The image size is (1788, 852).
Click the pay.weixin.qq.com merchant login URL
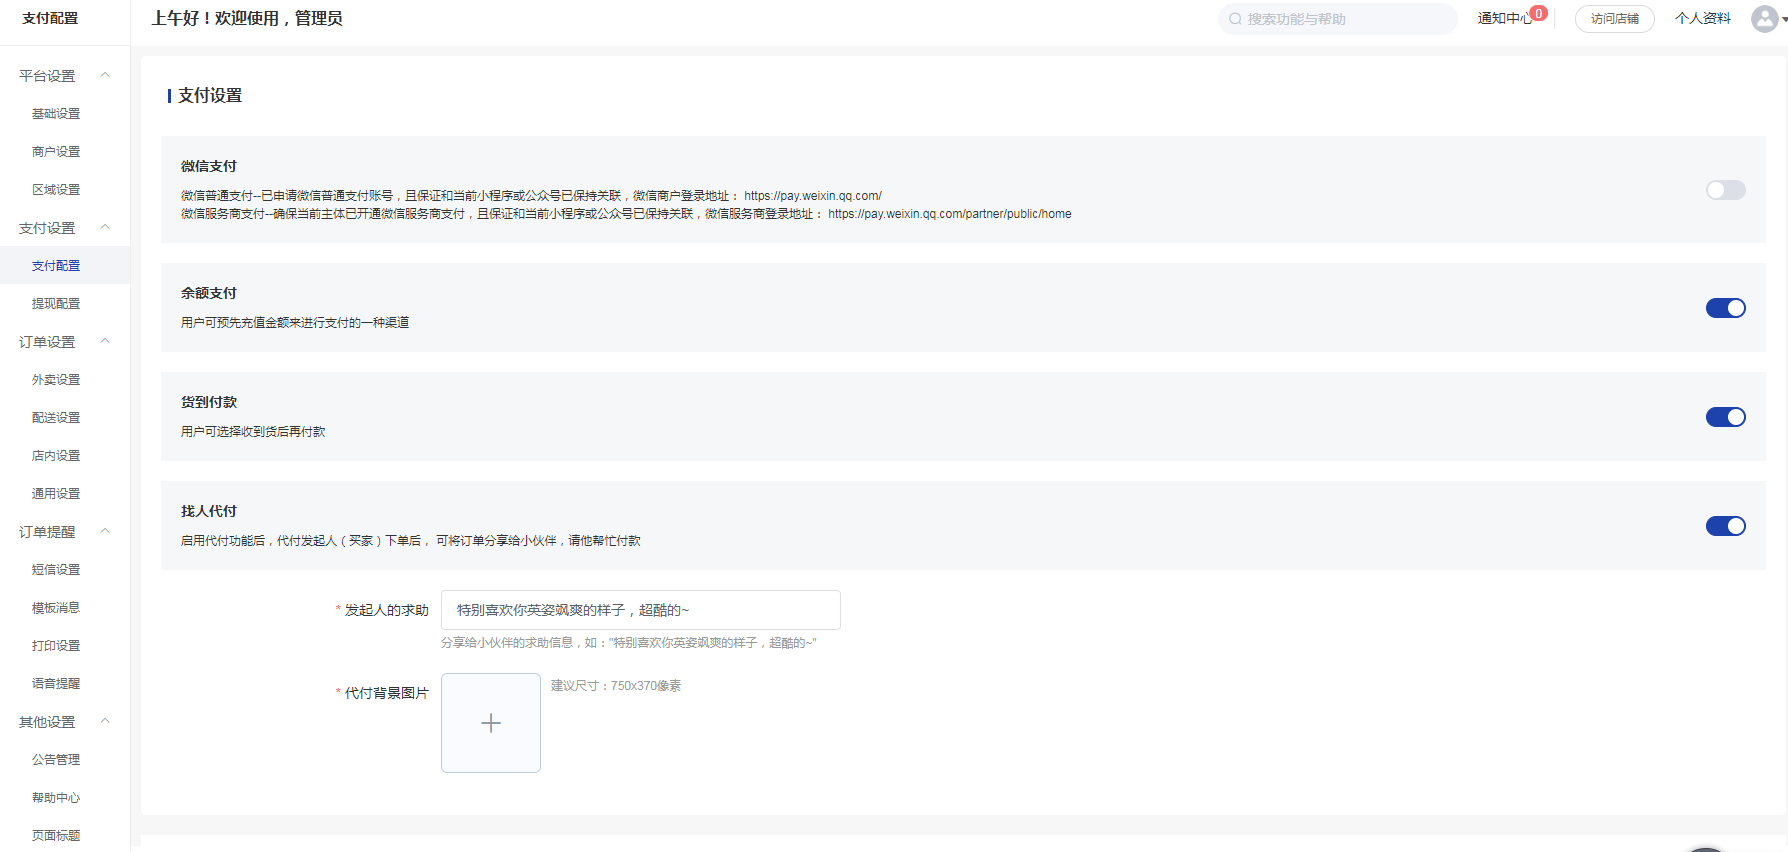[x=813, y=196]
